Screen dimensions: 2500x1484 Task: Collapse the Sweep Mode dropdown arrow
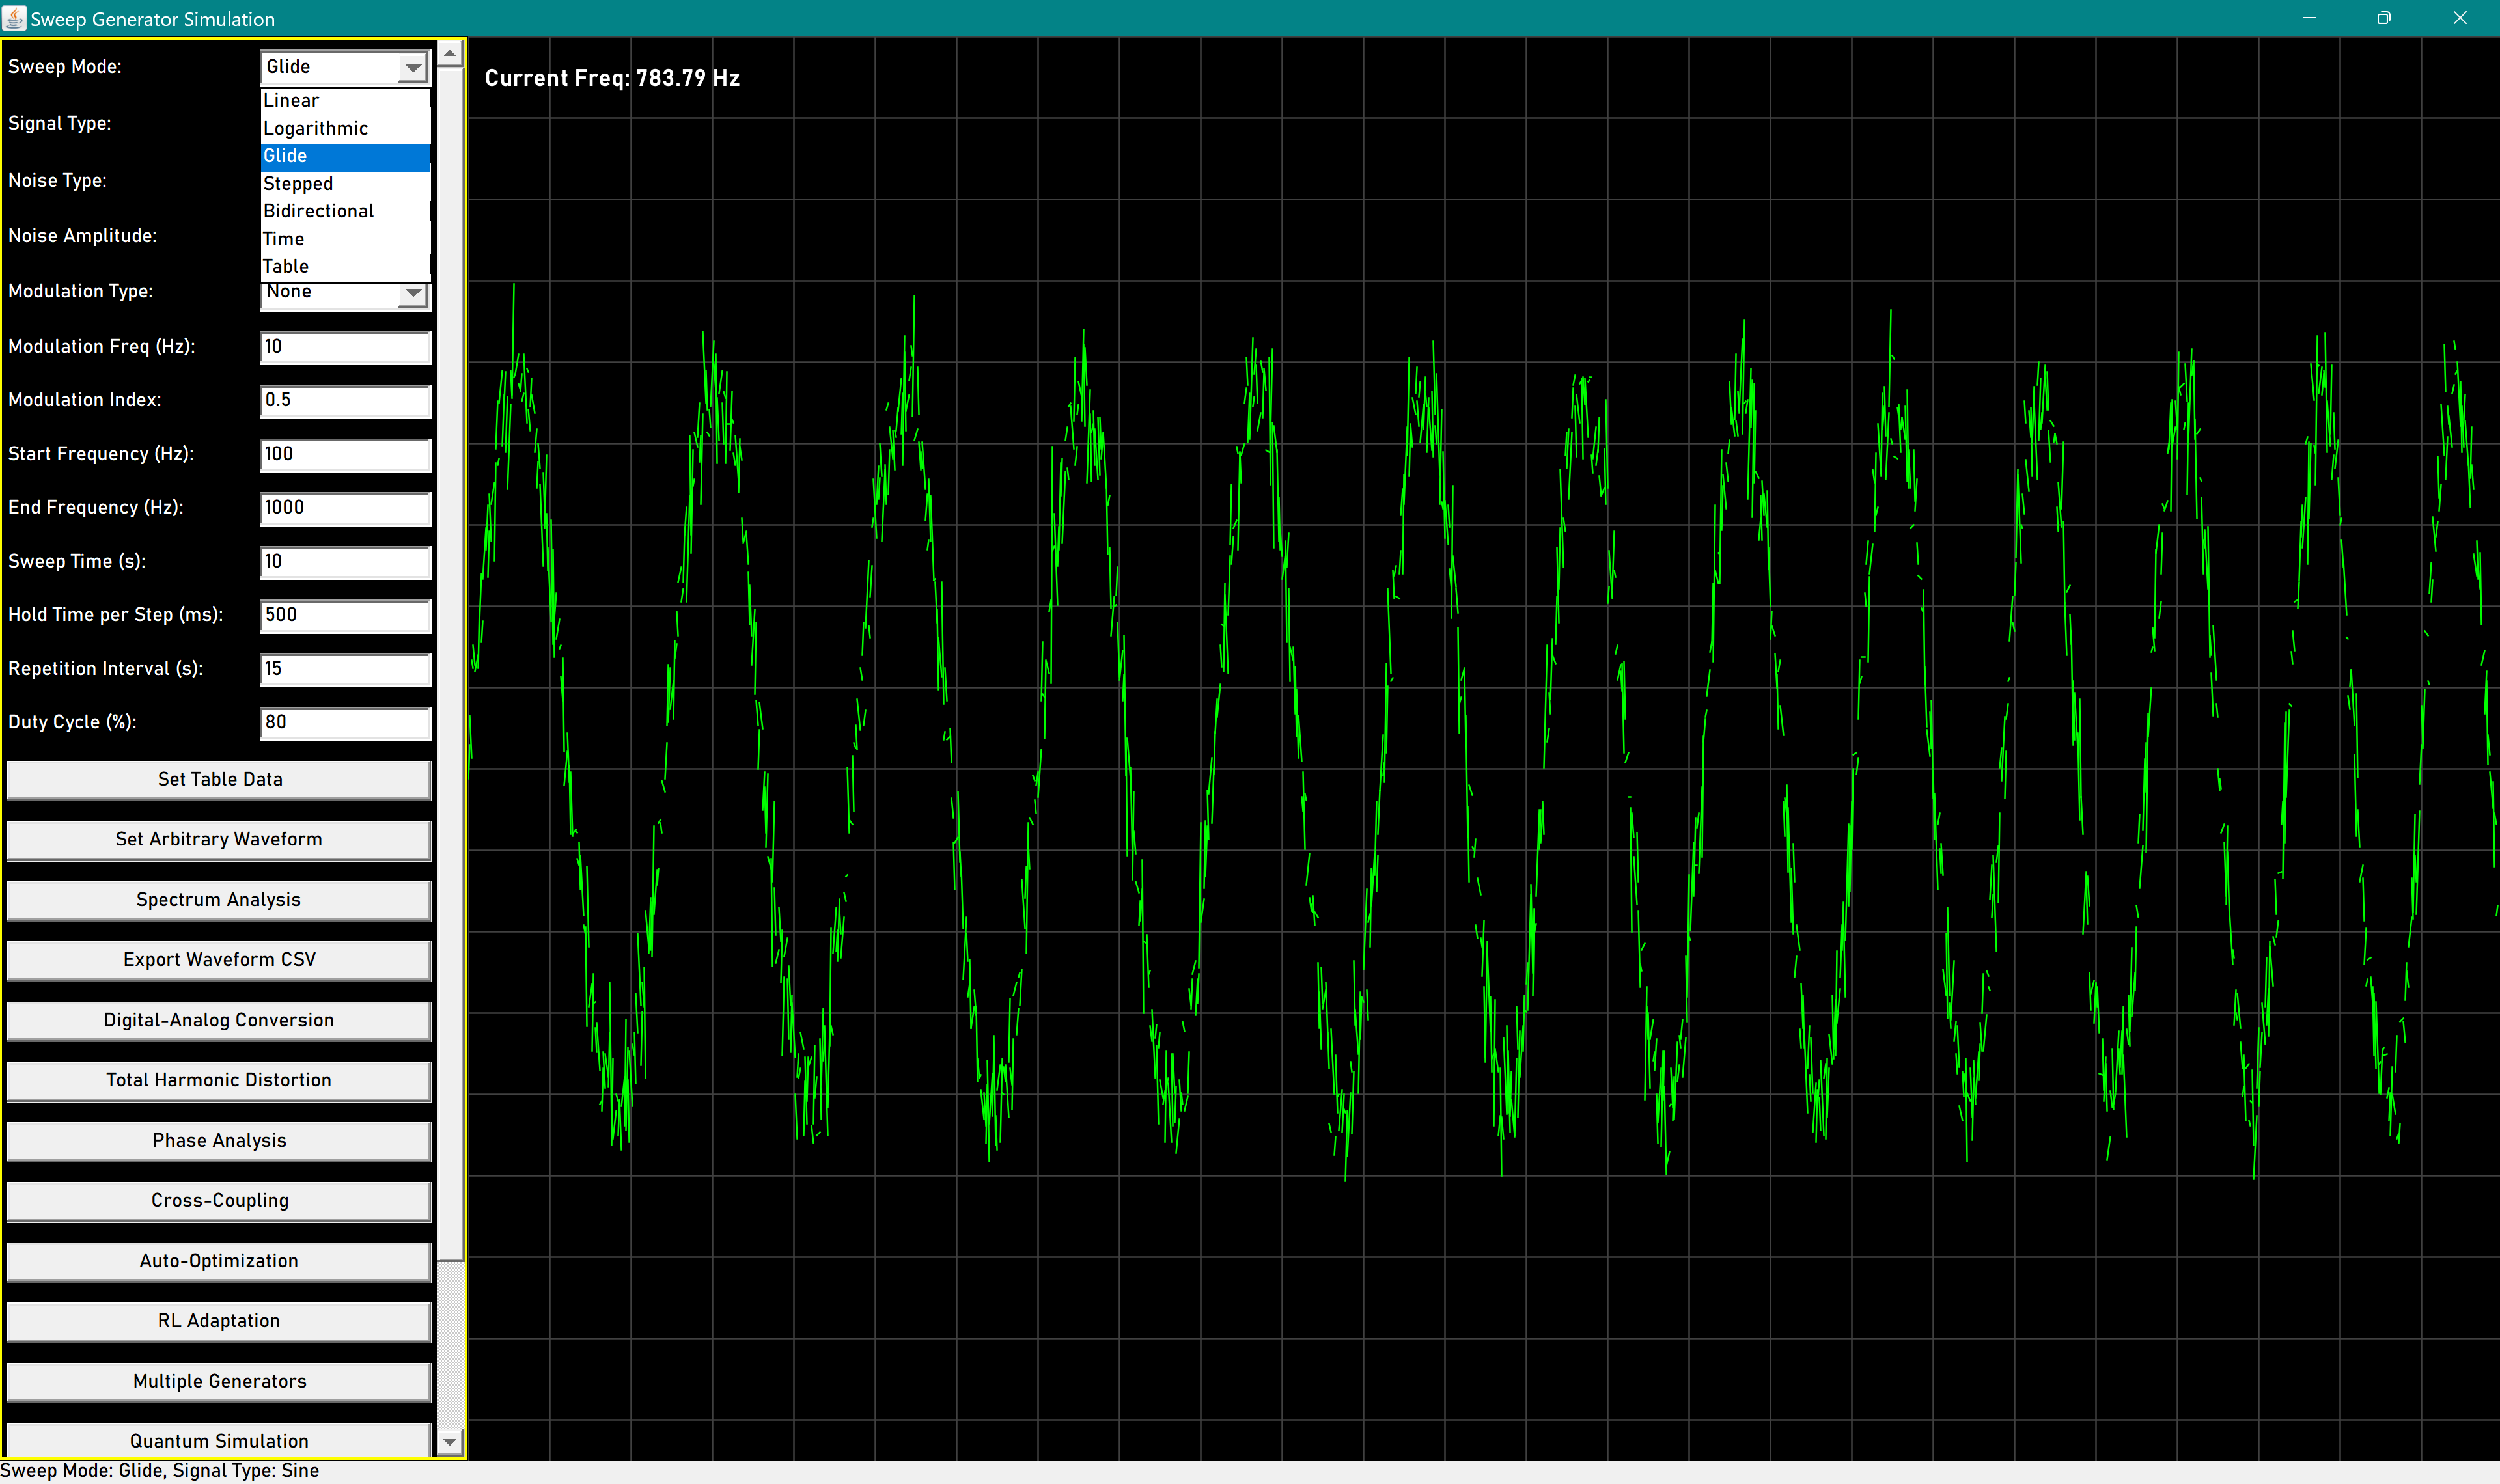point(412,68)
